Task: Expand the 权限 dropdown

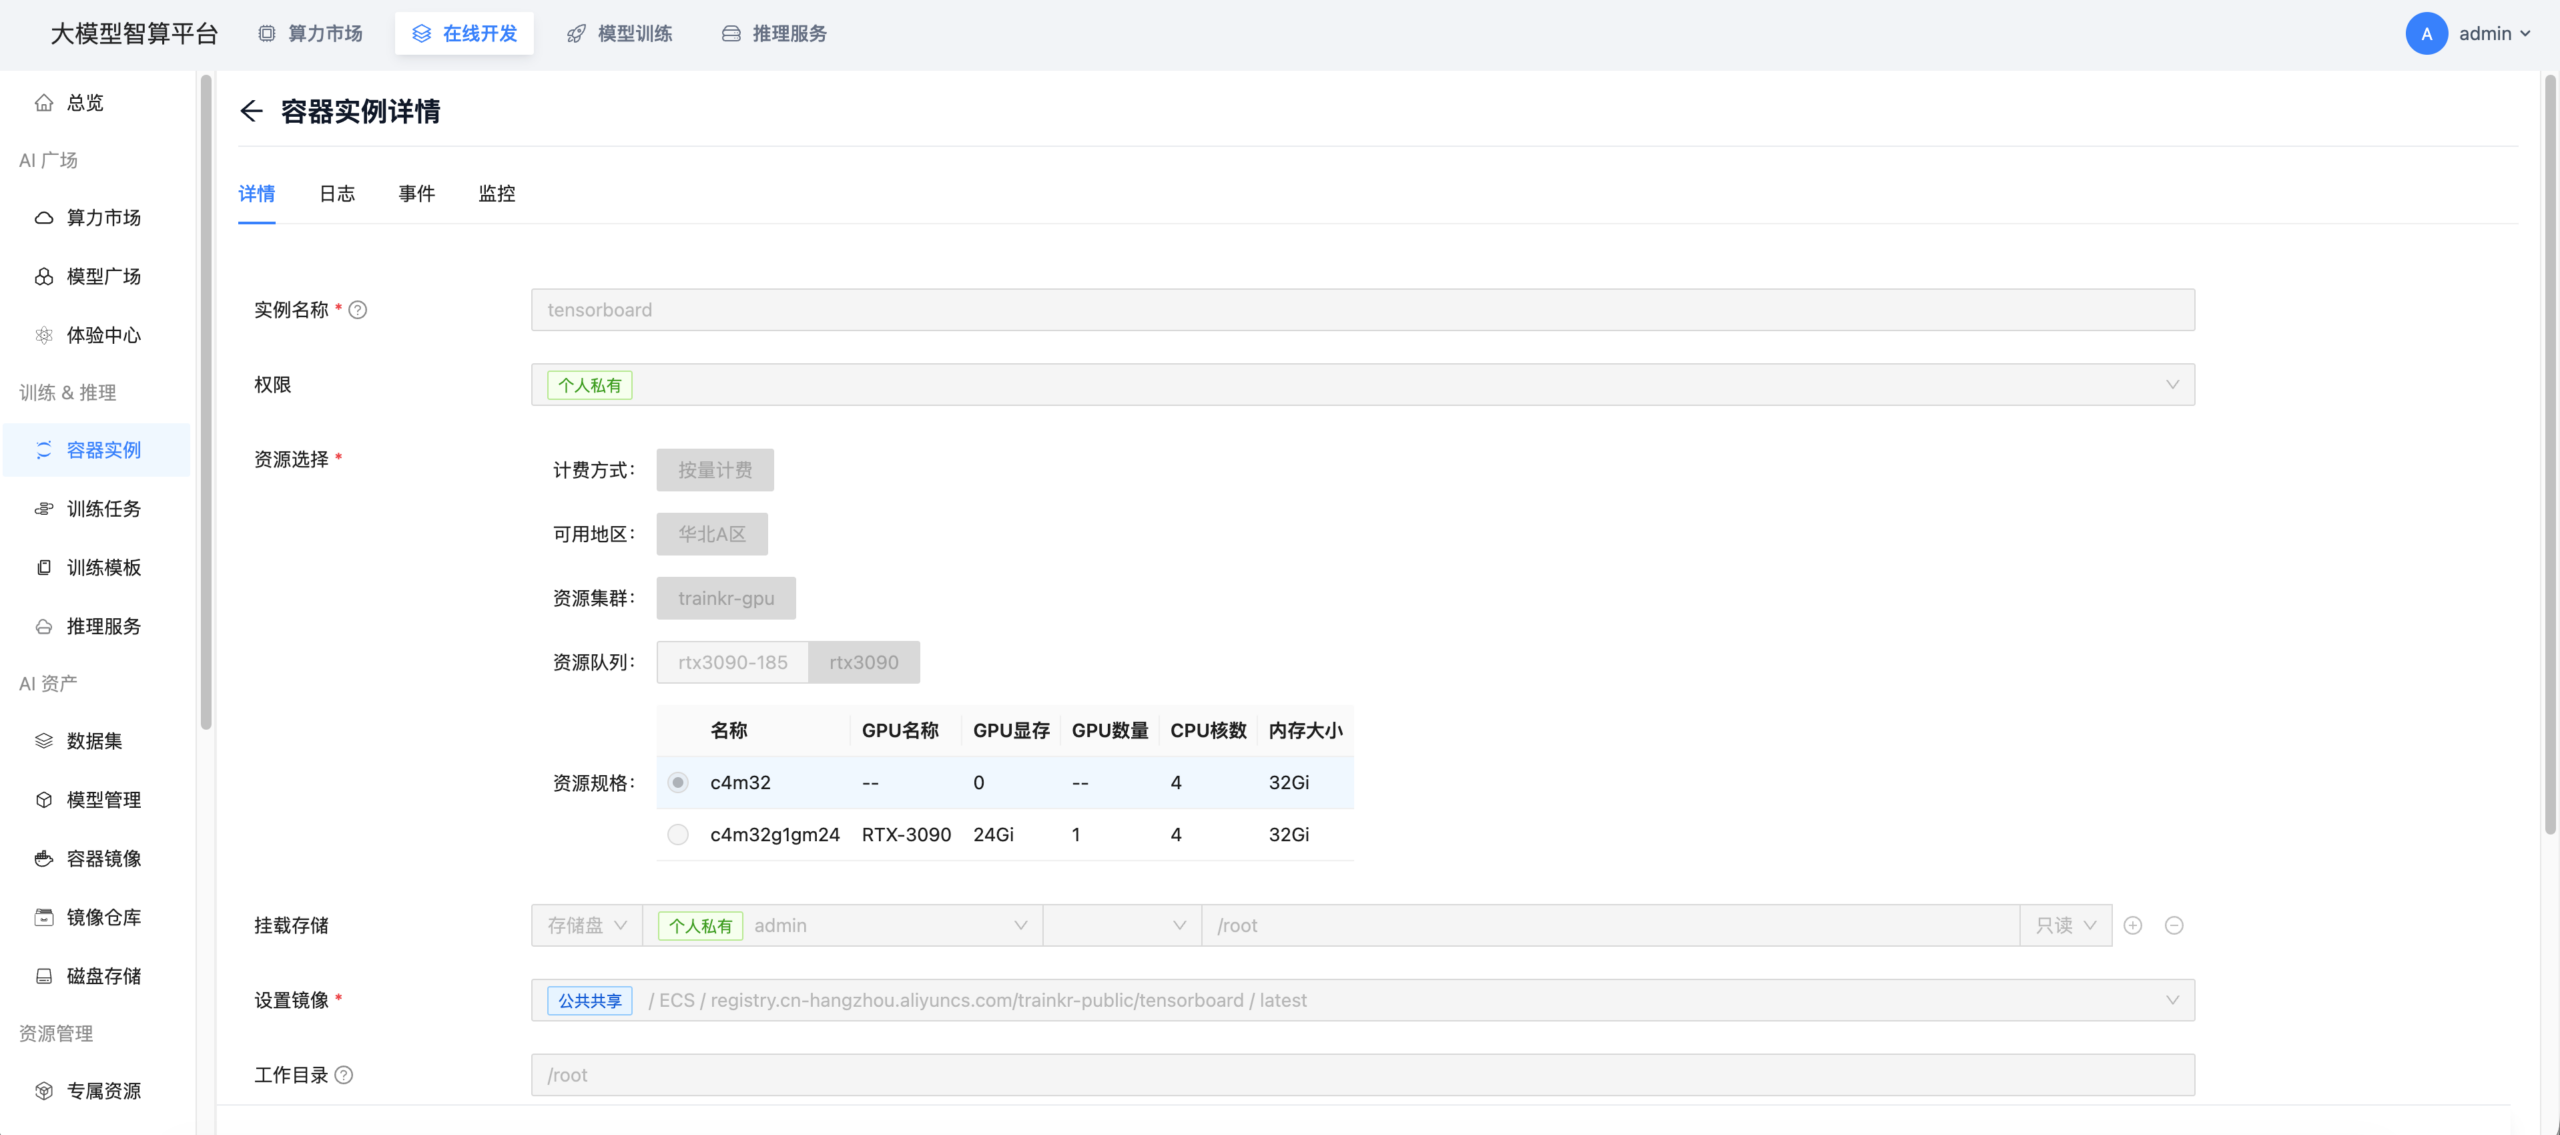Action: (2172, 385)
